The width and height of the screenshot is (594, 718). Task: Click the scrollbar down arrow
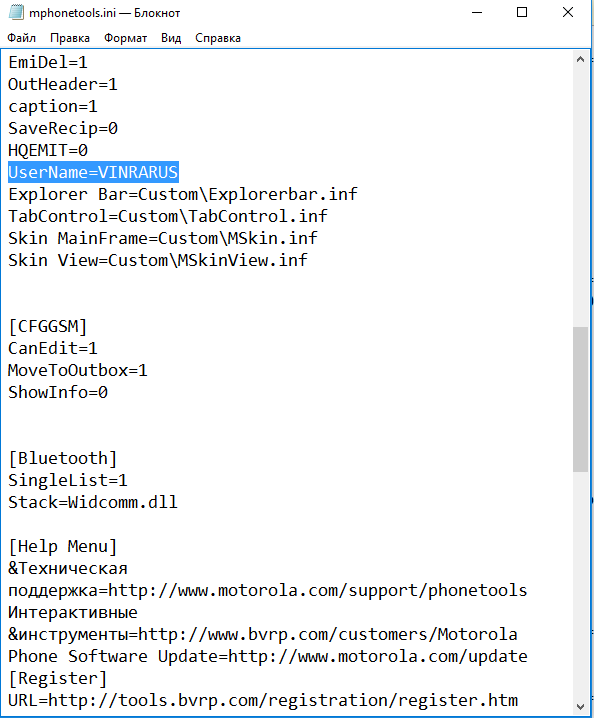click(580, 707)
